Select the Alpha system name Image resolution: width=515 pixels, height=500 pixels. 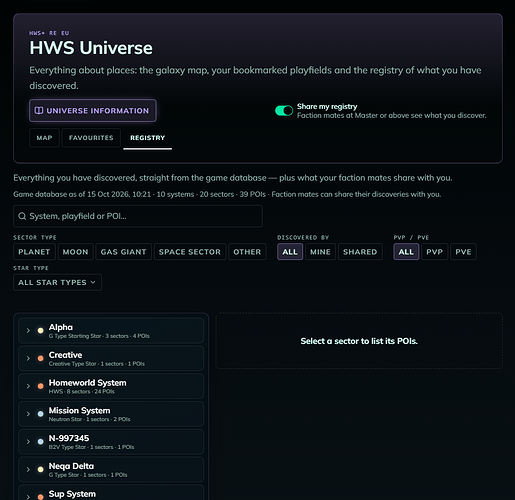[61, 327]
